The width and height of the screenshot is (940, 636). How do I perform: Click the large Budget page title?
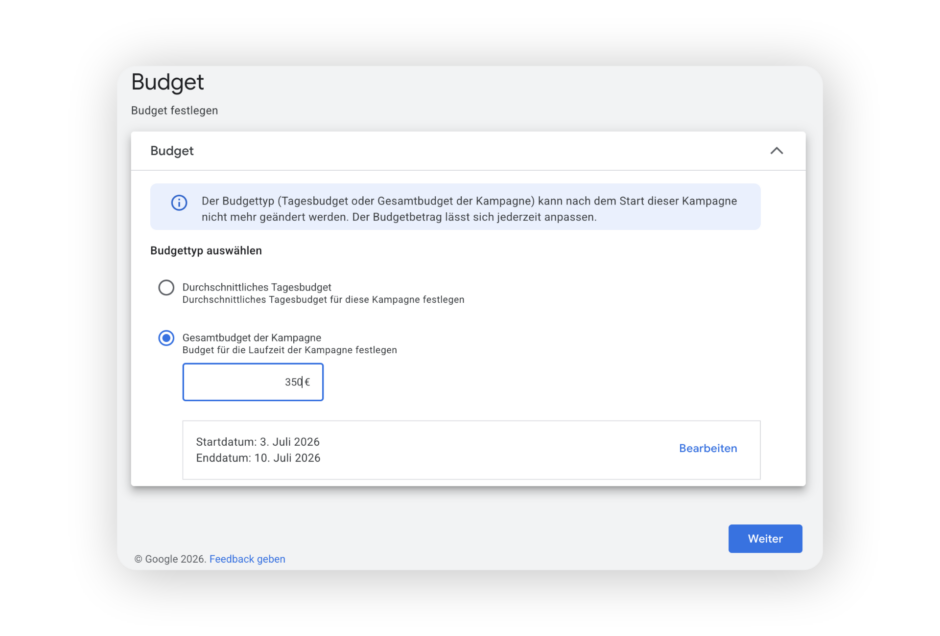coord(168,82)
